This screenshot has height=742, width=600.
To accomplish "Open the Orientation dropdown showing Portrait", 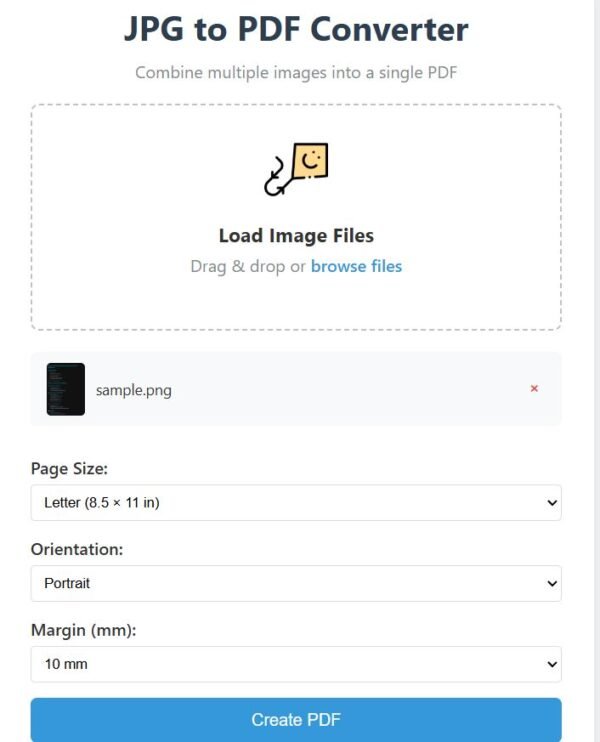I will (x=296, y=583).
